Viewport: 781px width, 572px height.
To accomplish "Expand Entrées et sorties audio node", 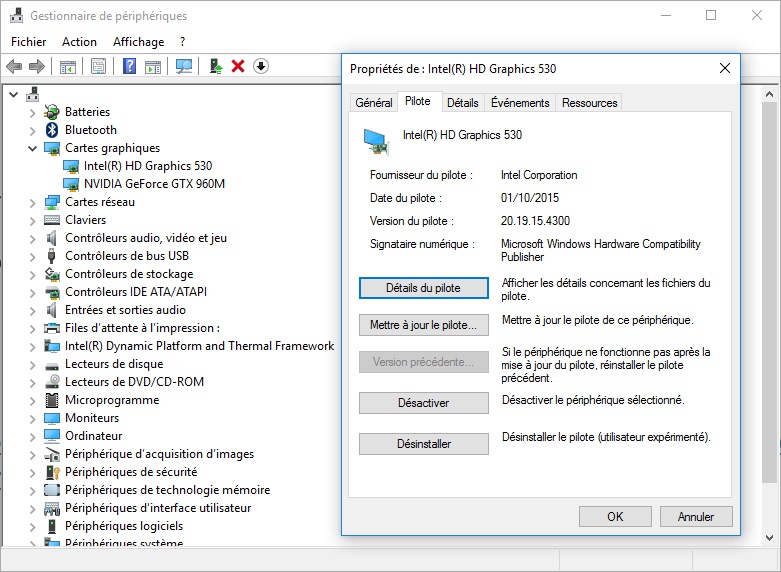I will [32, 310].
